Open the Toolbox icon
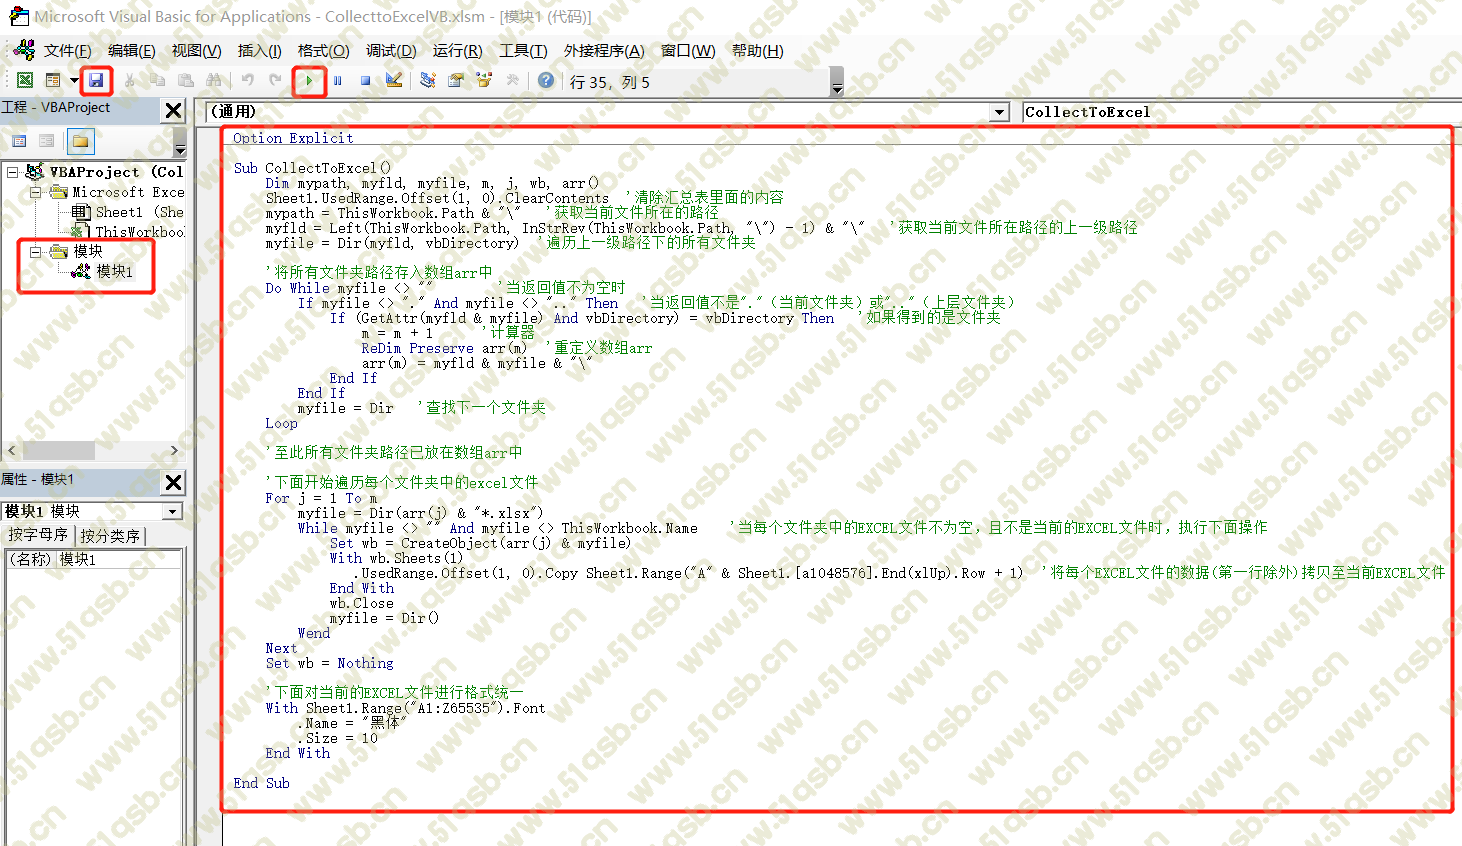Screen dimensions: 1462x846 click(x=512, y=80)
